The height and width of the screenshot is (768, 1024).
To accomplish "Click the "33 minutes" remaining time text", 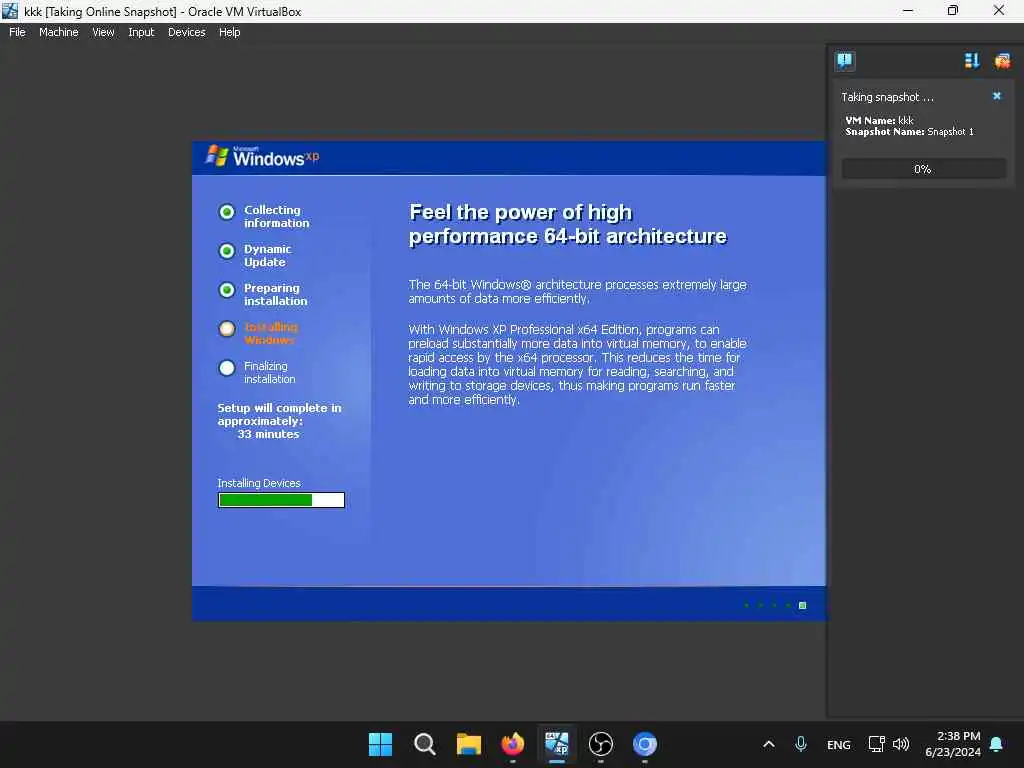I will 268,434.
